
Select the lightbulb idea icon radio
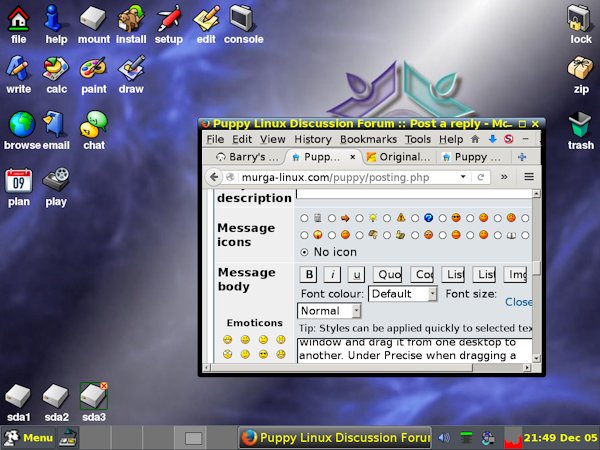[359, 218]
